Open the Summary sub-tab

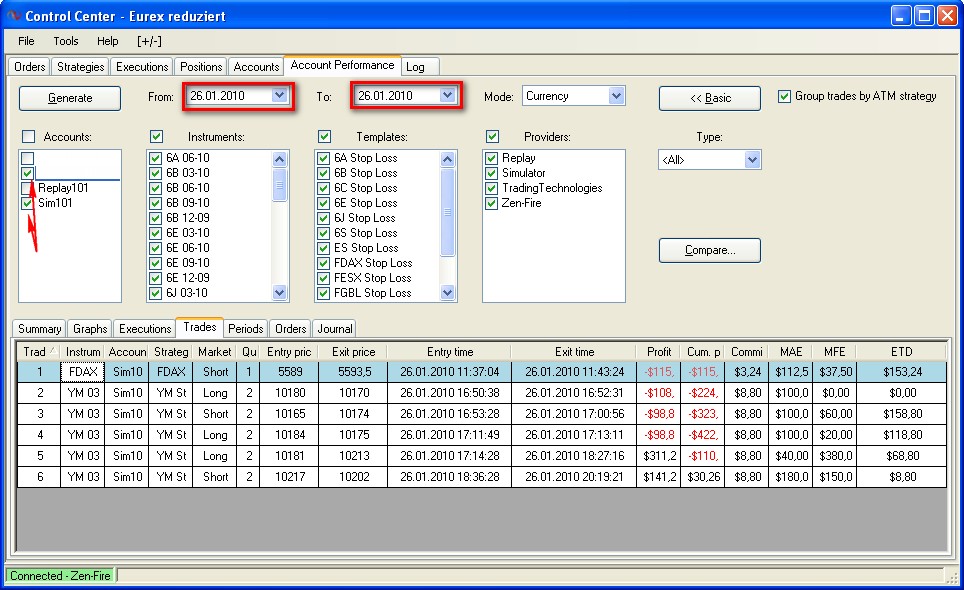40,329
